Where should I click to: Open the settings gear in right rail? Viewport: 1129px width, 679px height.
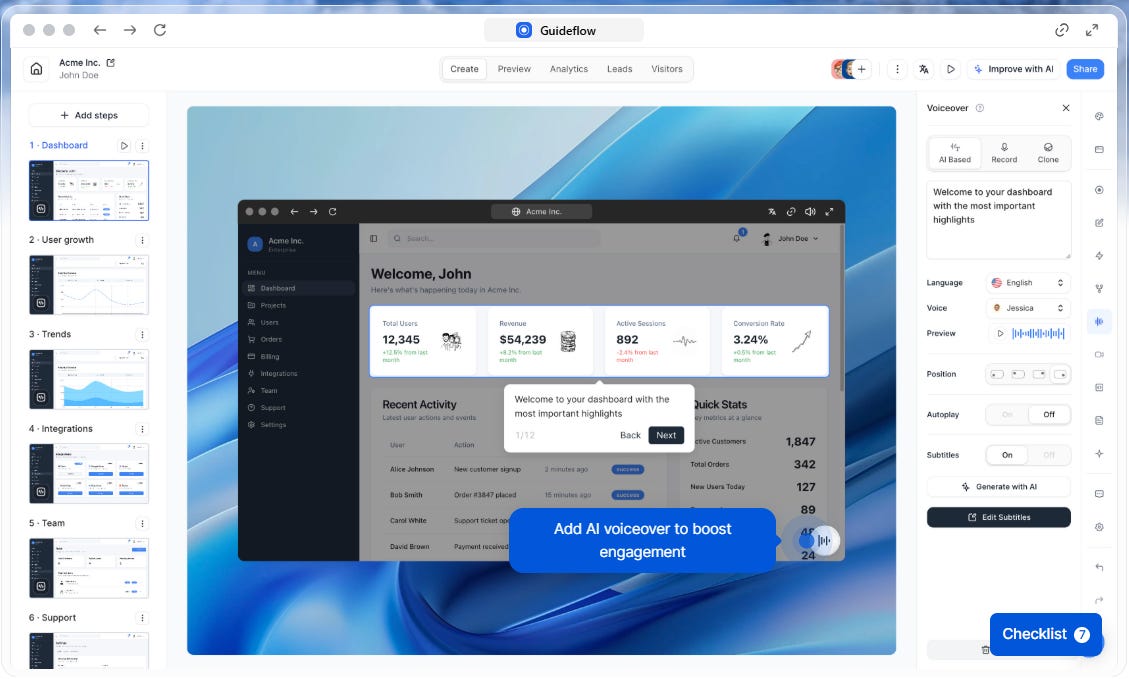point(1099,527)
